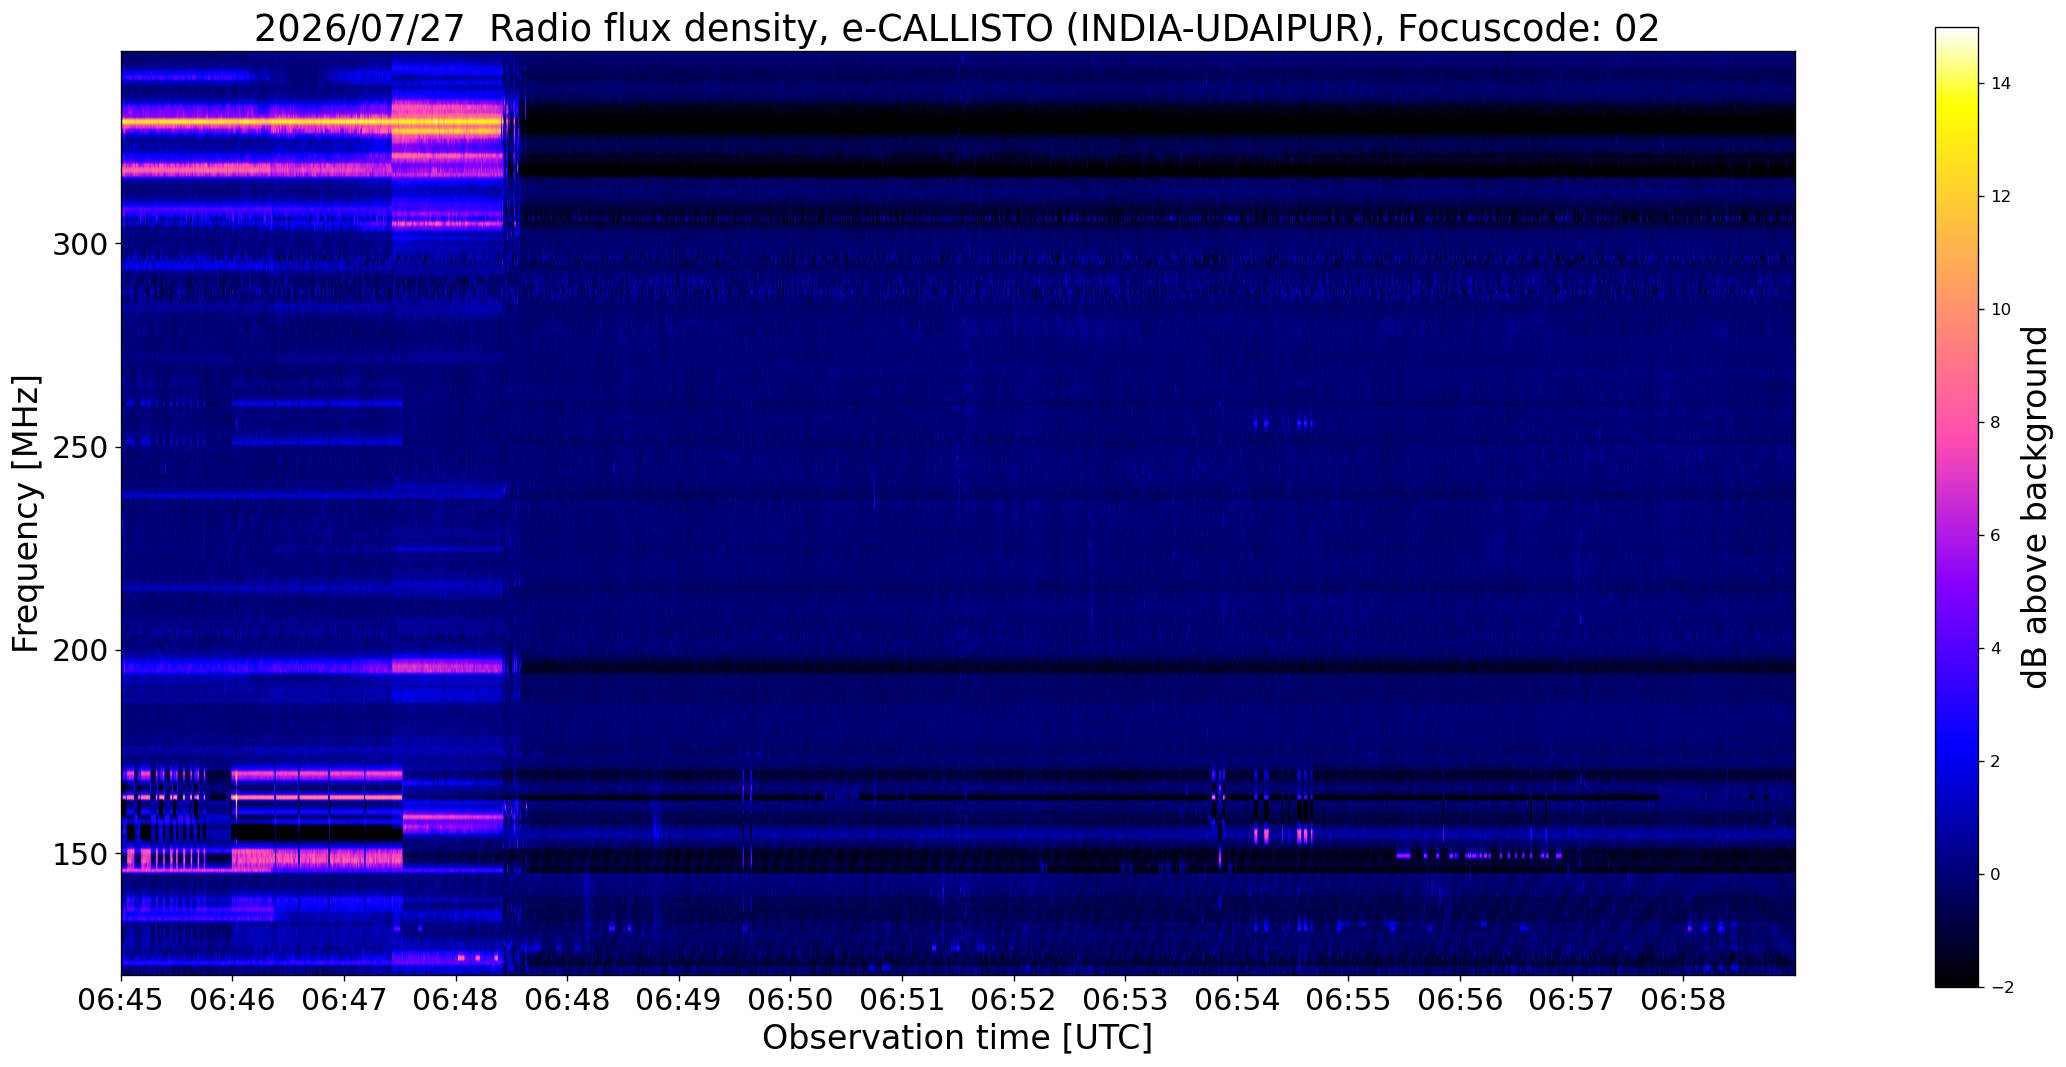The image size is (2066, 1067).
Task: Click the 06:58 time tick label
Action: click(1684, 1000)
